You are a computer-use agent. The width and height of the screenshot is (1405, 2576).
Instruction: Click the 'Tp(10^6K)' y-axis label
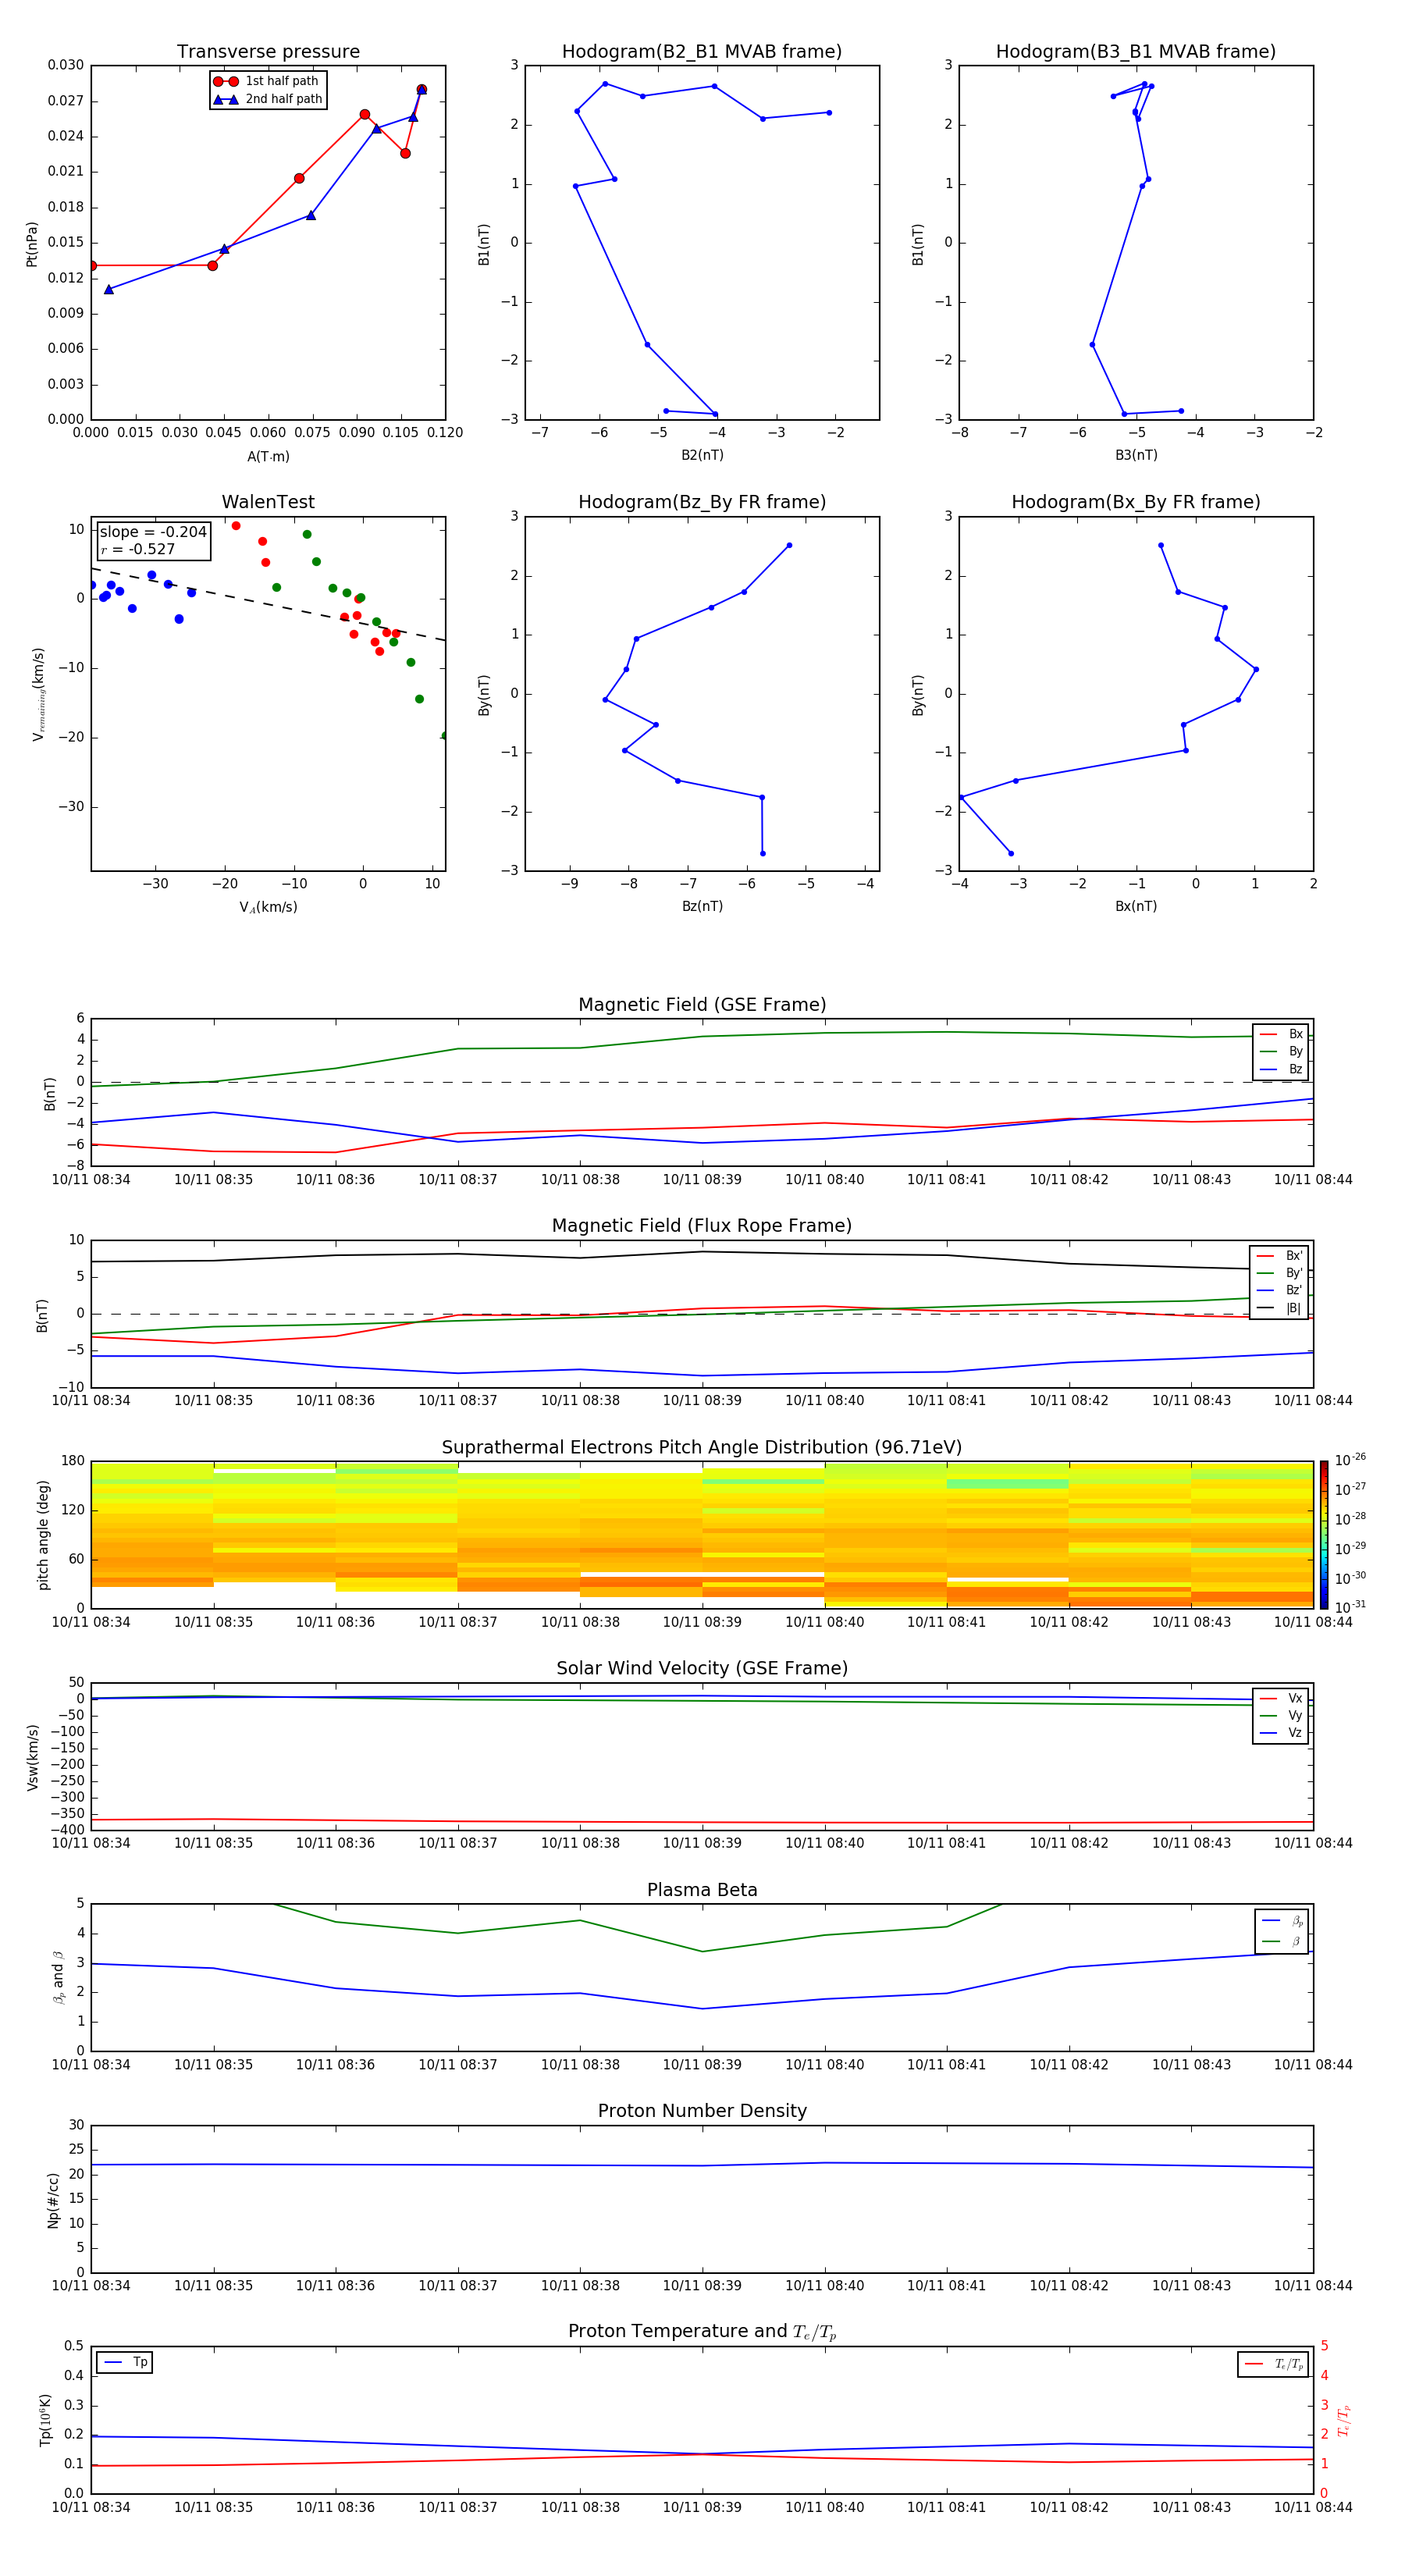[45, 2420]
